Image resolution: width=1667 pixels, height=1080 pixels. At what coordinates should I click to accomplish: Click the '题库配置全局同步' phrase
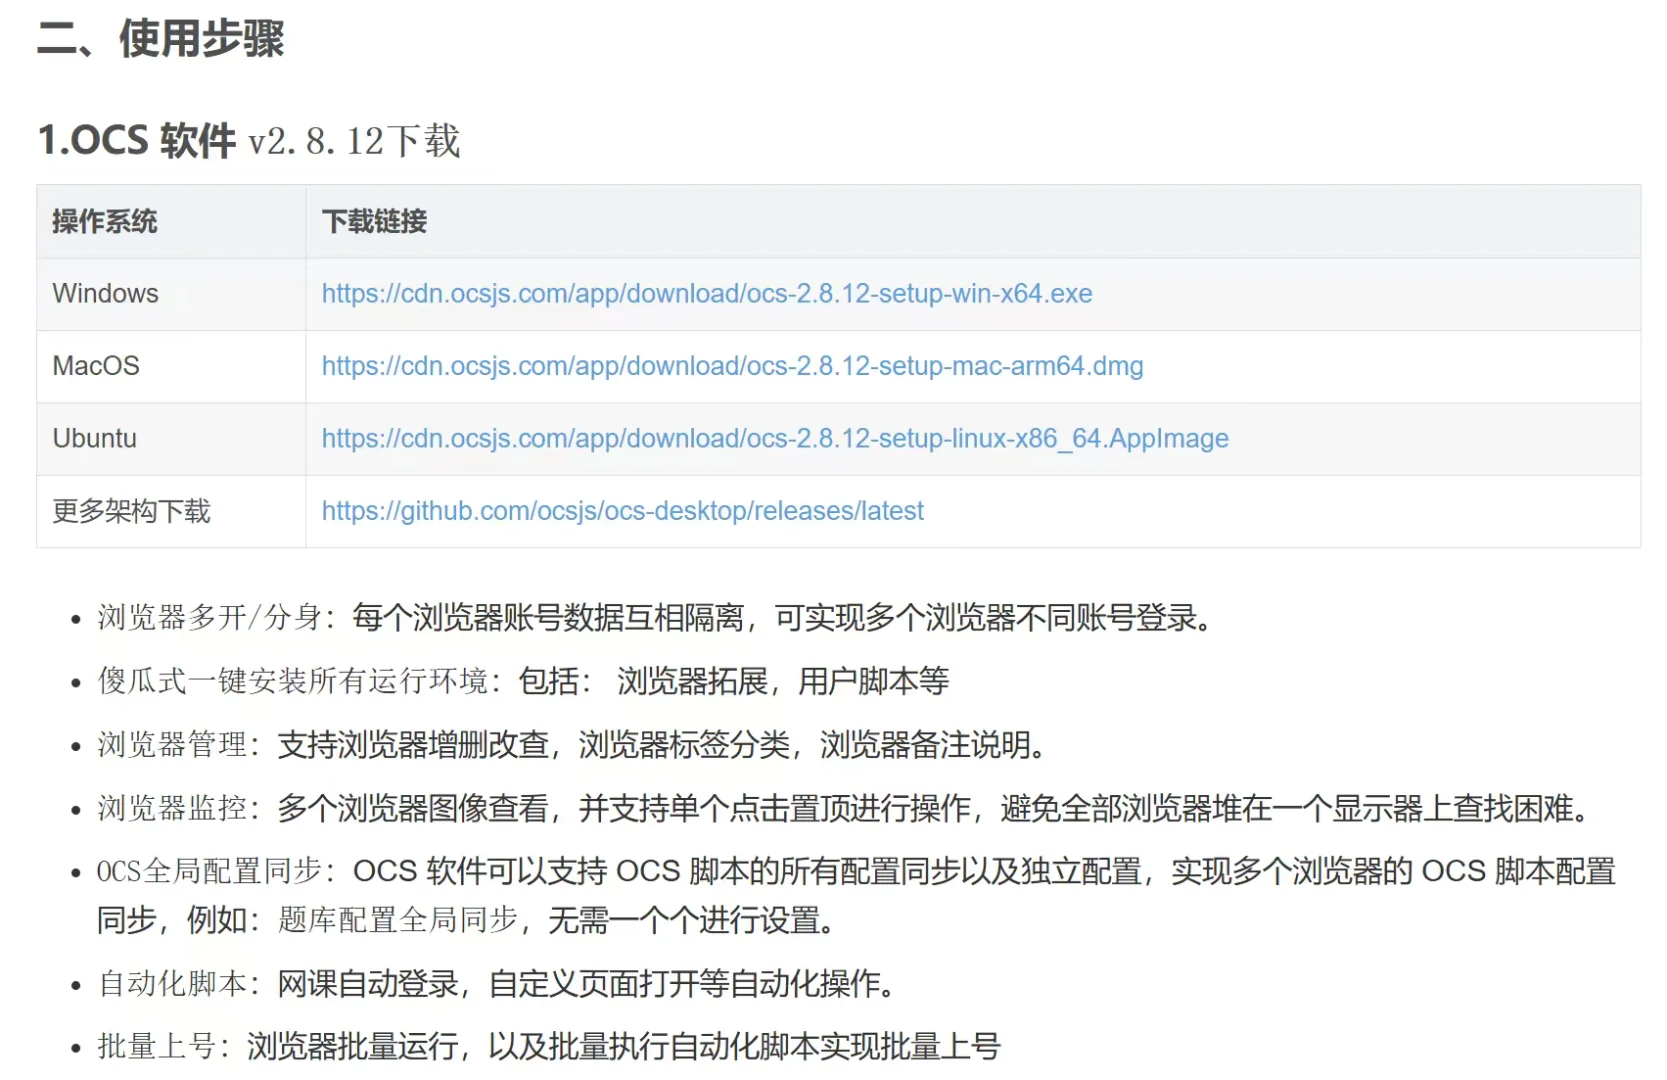coord(397,920)
